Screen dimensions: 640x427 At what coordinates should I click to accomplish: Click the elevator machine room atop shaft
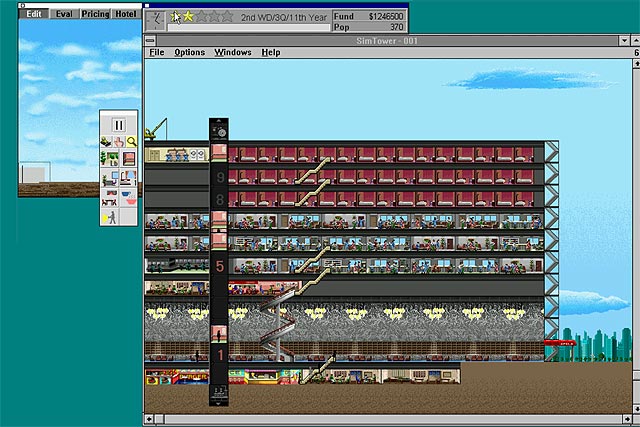[219, 130]
